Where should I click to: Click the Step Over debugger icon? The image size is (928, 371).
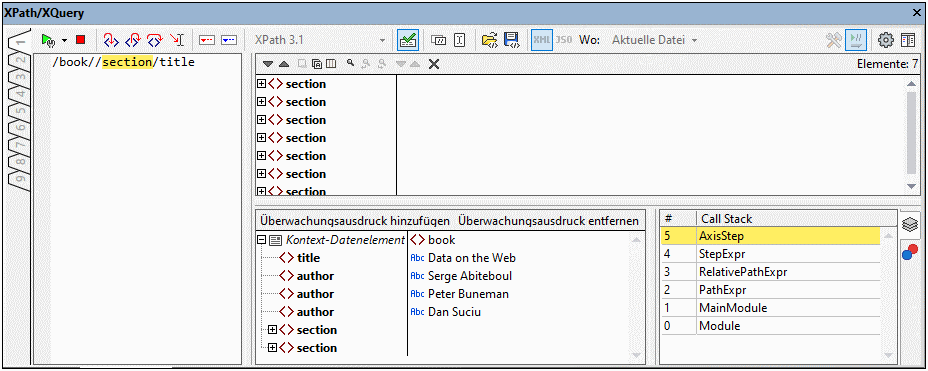[155, 40]
